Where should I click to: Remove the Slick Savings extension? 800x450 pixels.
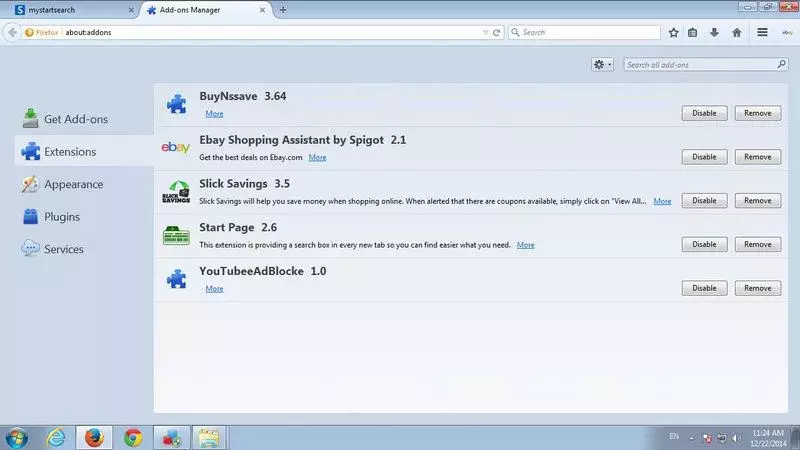[758, 201]
